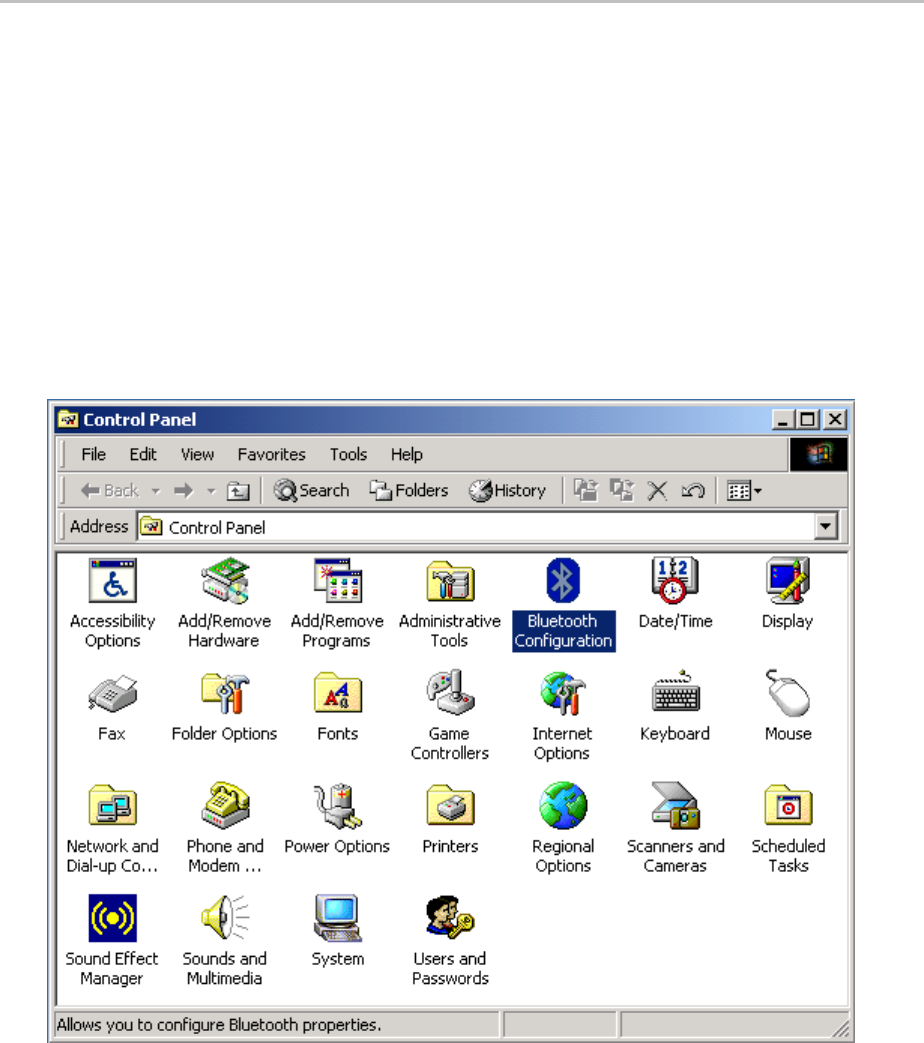This screenshot has height=1043, width=924.
Task: Maximize the Control Panel window
Action: coord(808,420)
